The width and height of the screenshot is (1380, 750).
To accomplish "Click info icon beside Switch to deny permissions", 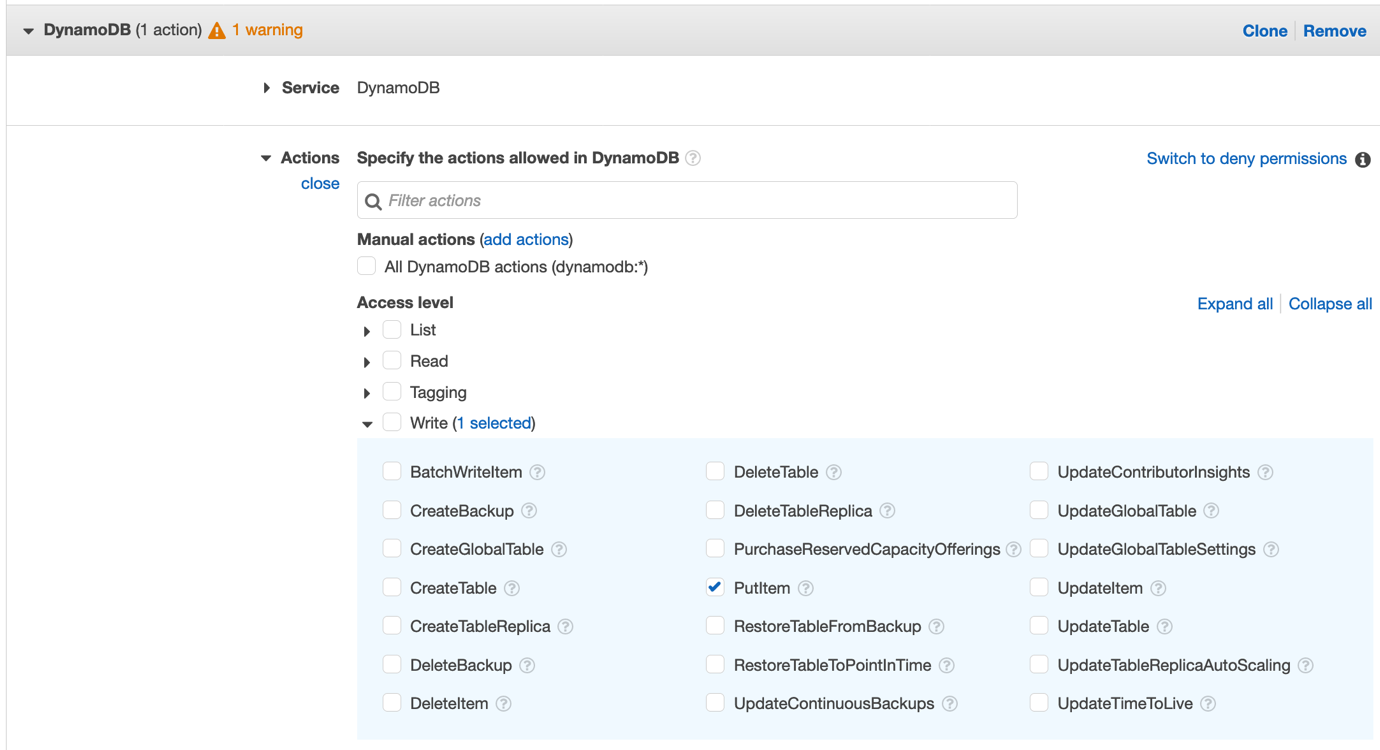I will 1362,160.
